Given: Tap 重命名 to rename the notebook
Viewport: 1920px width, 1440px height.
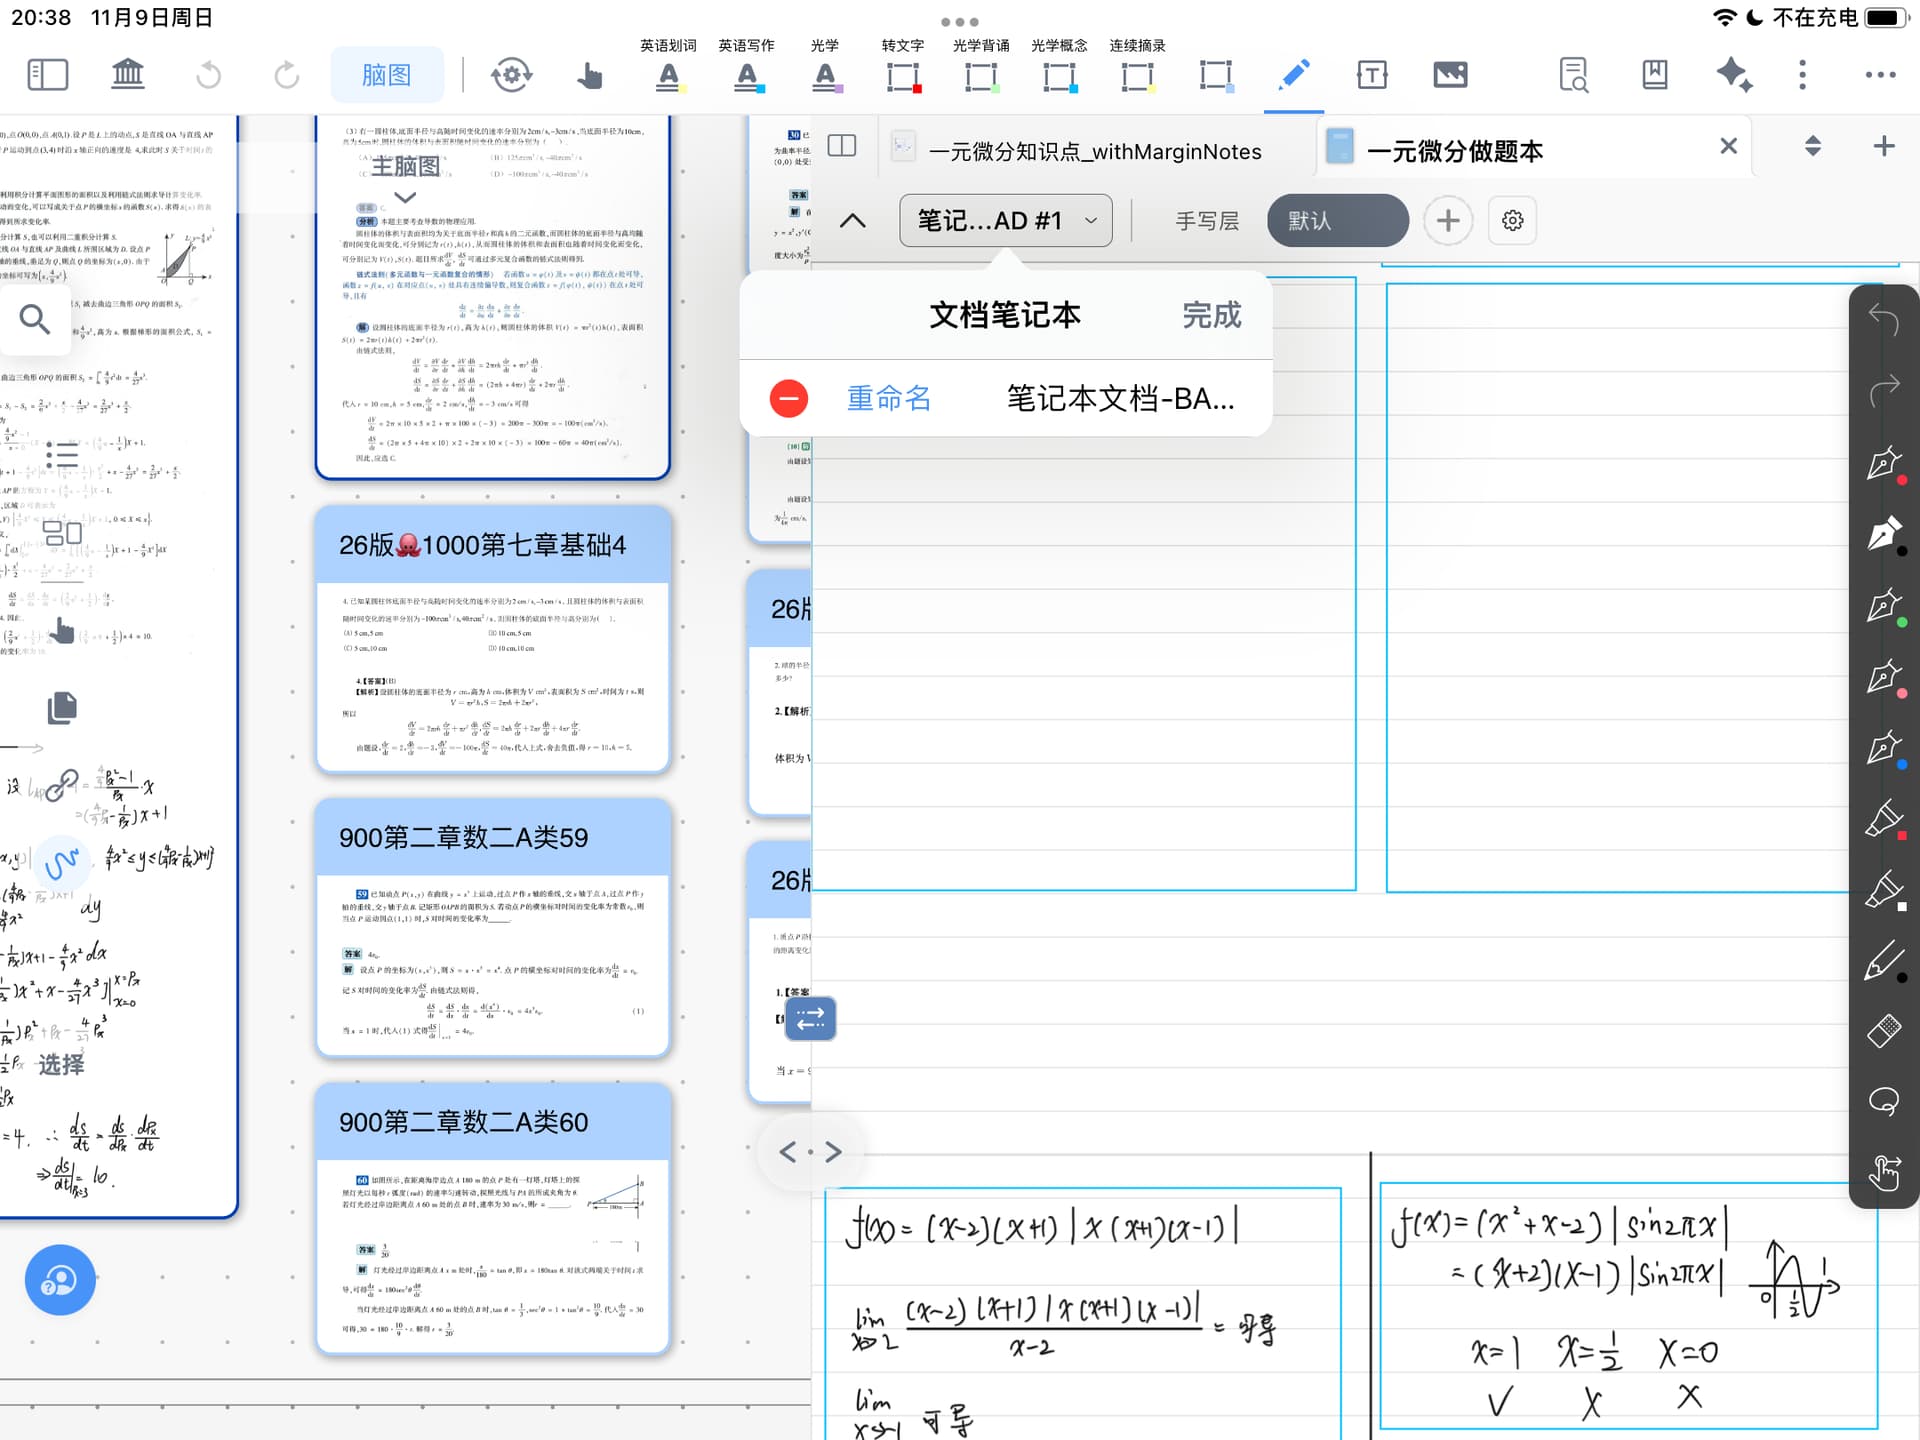Looking at the screenshot, I should pos(889,399).
